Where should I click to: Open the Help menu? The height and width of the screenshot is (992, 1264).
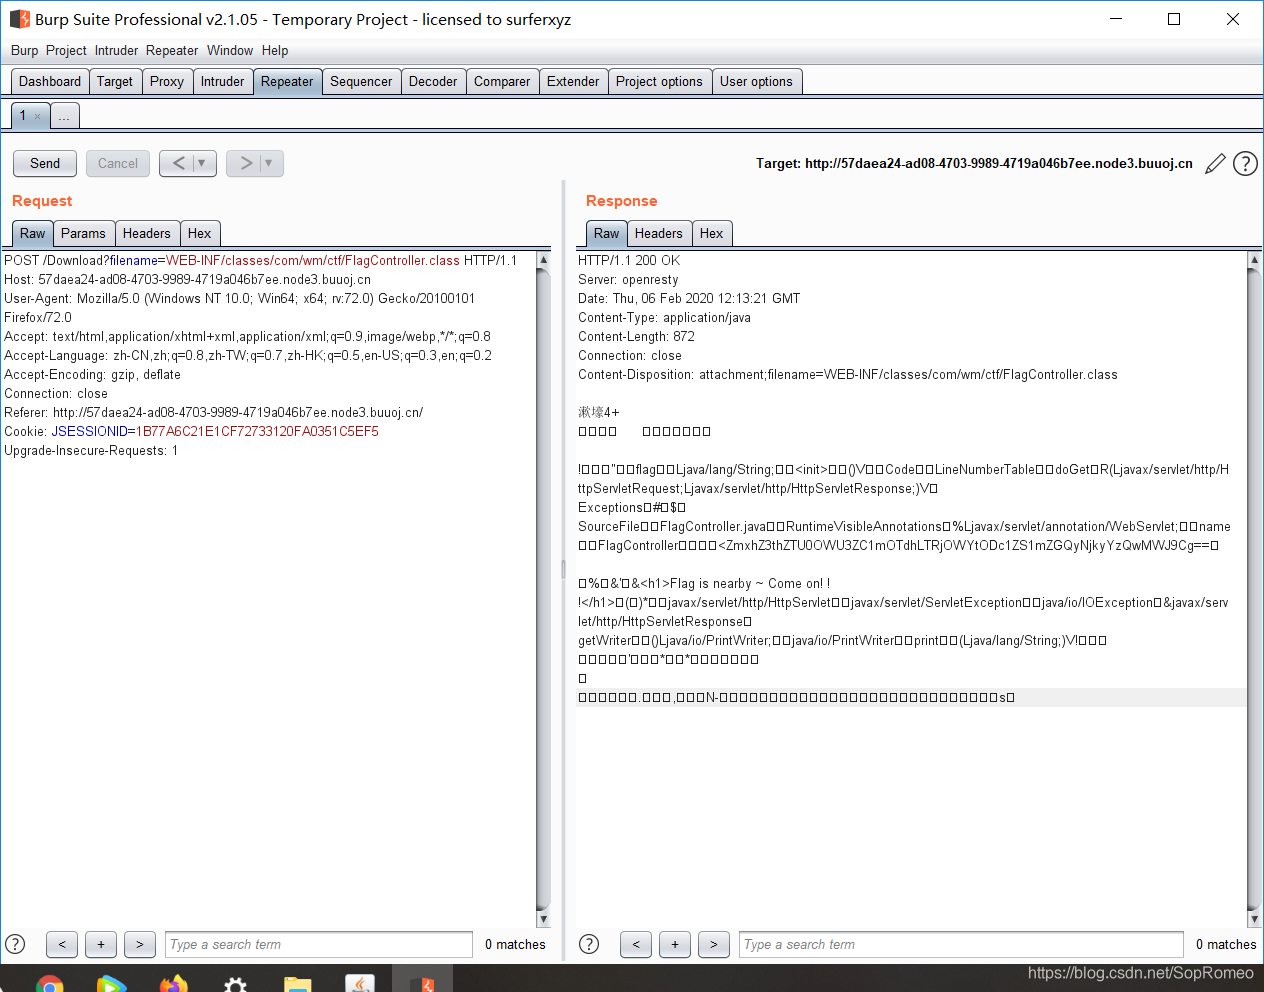[275, 50]
